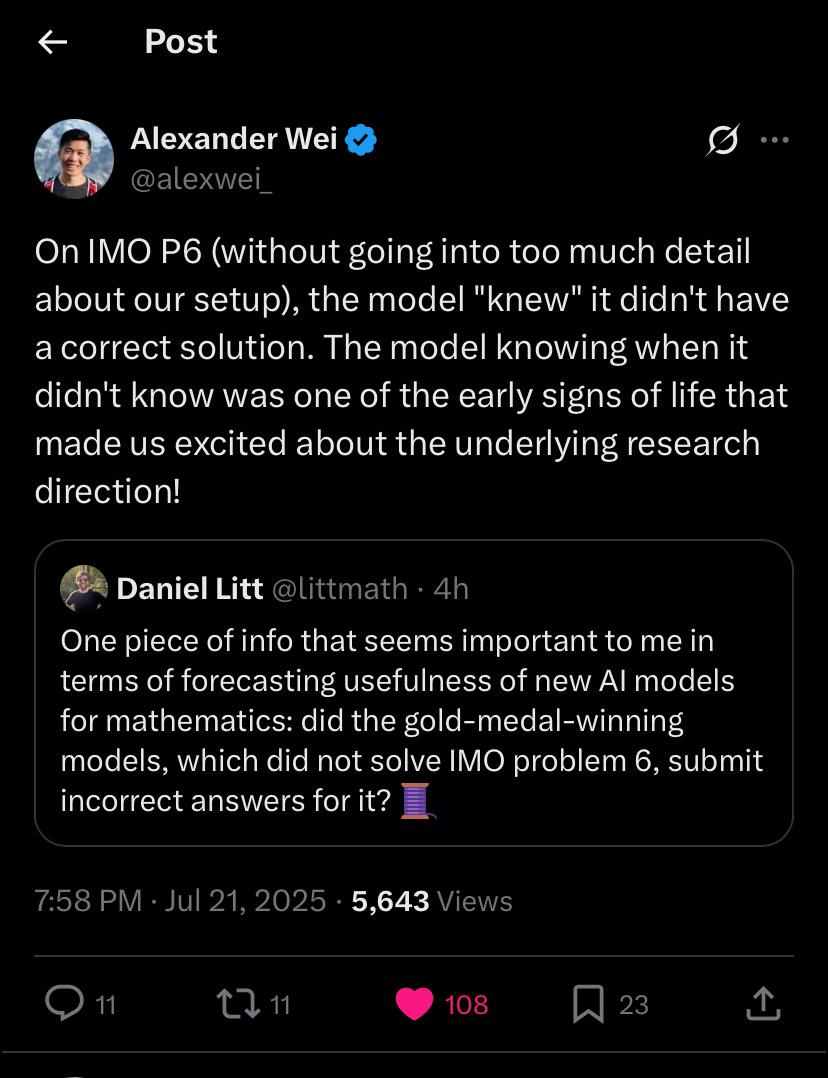Toggle bookmark on this post
Screen dimensions: 828x1078
click(588, 1004)
